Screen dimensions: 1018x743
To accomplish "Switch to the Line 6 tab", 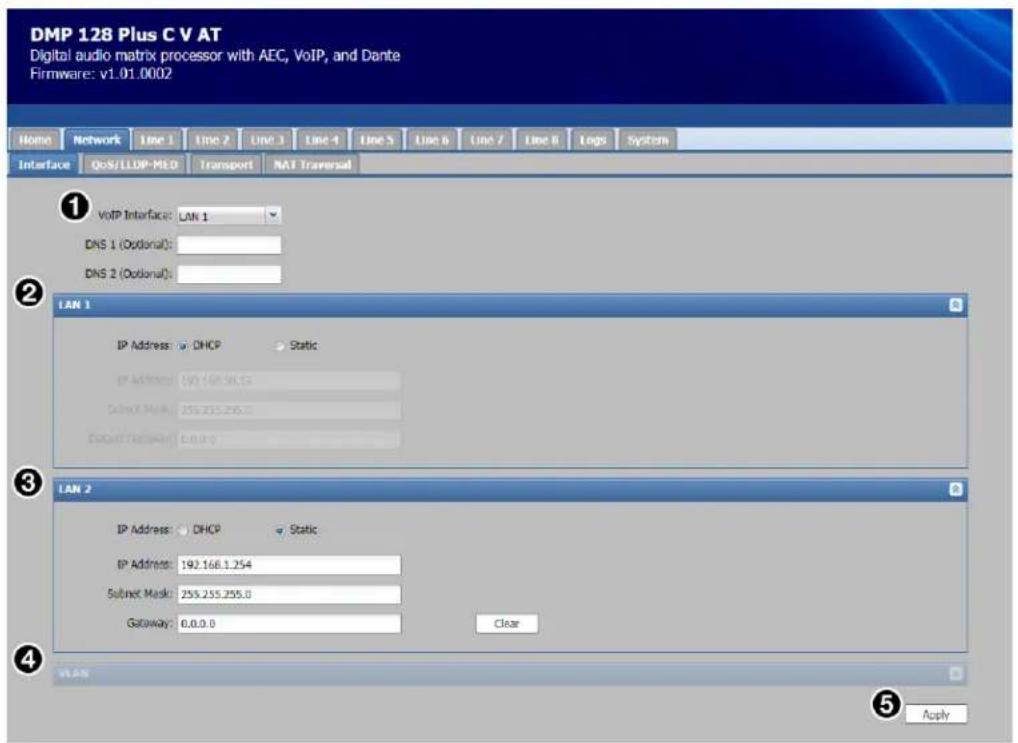I will click(432, 140).
